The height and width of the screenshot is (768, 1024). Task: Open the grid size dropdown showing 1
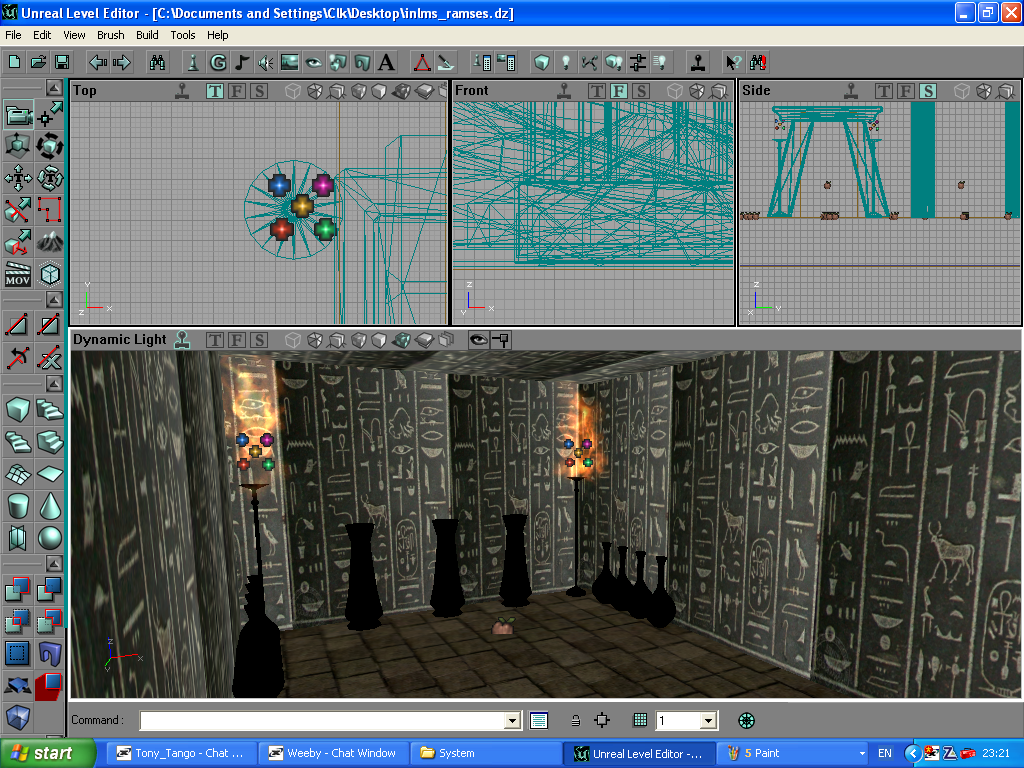(x=708, y=720)
